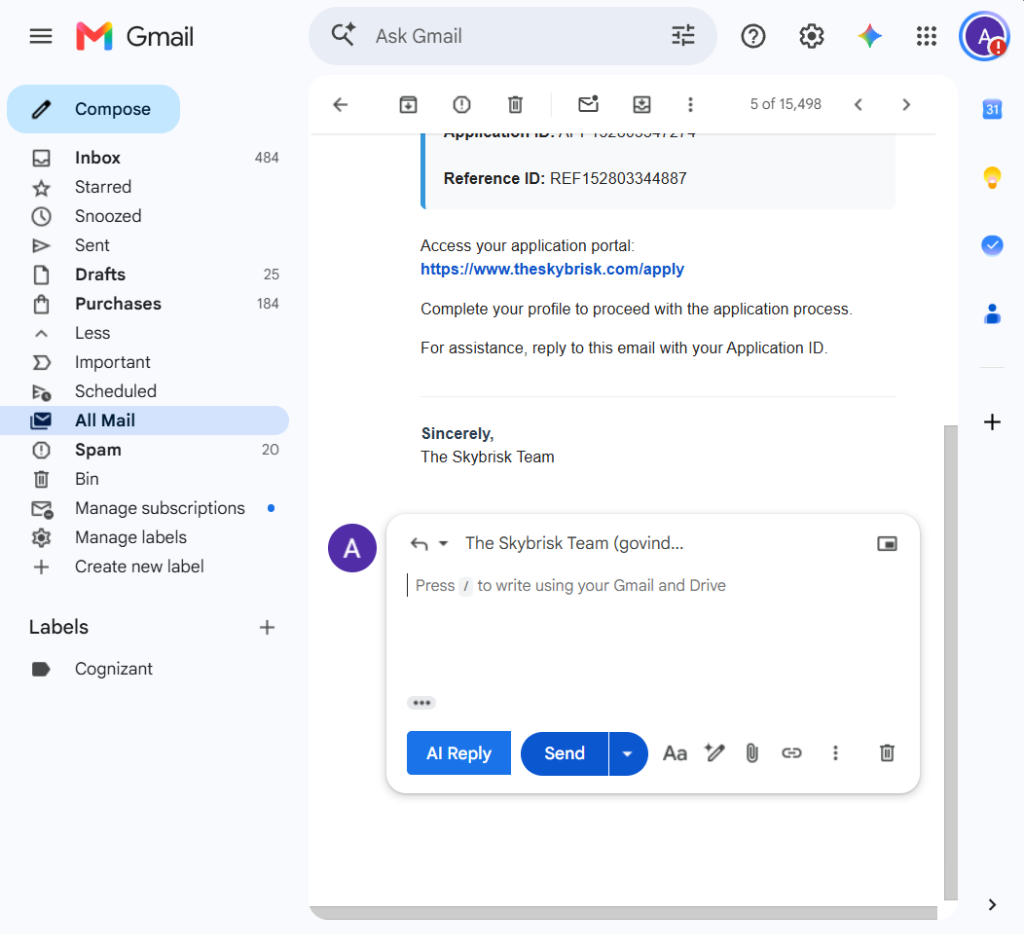The height and width of the screenshot is (934, 1024).
Task: Open the Purchases category
Action: pyautogui.click(x=144, y=304)
